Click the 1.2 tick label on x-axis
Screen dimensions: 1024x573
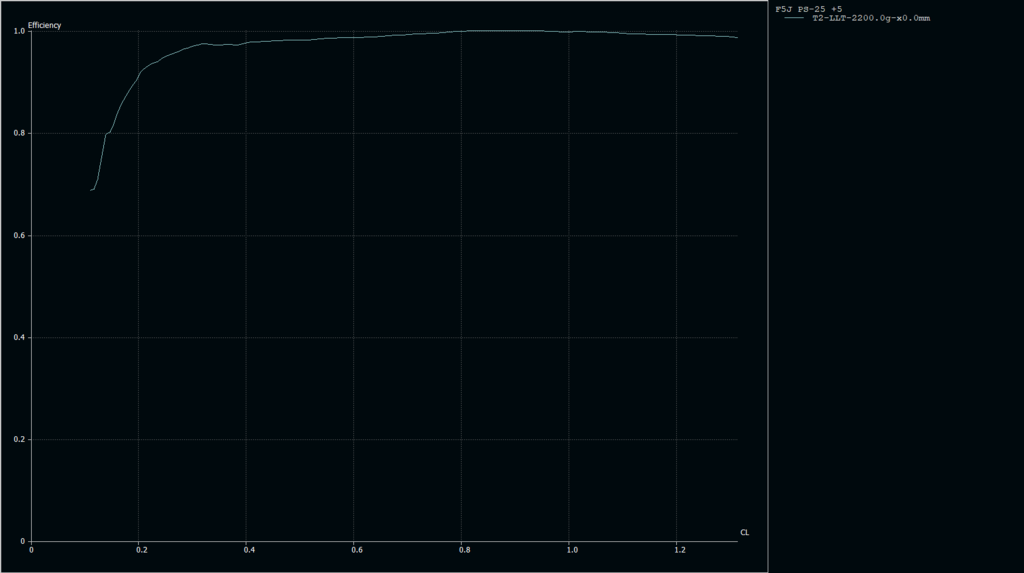(679, 550)
